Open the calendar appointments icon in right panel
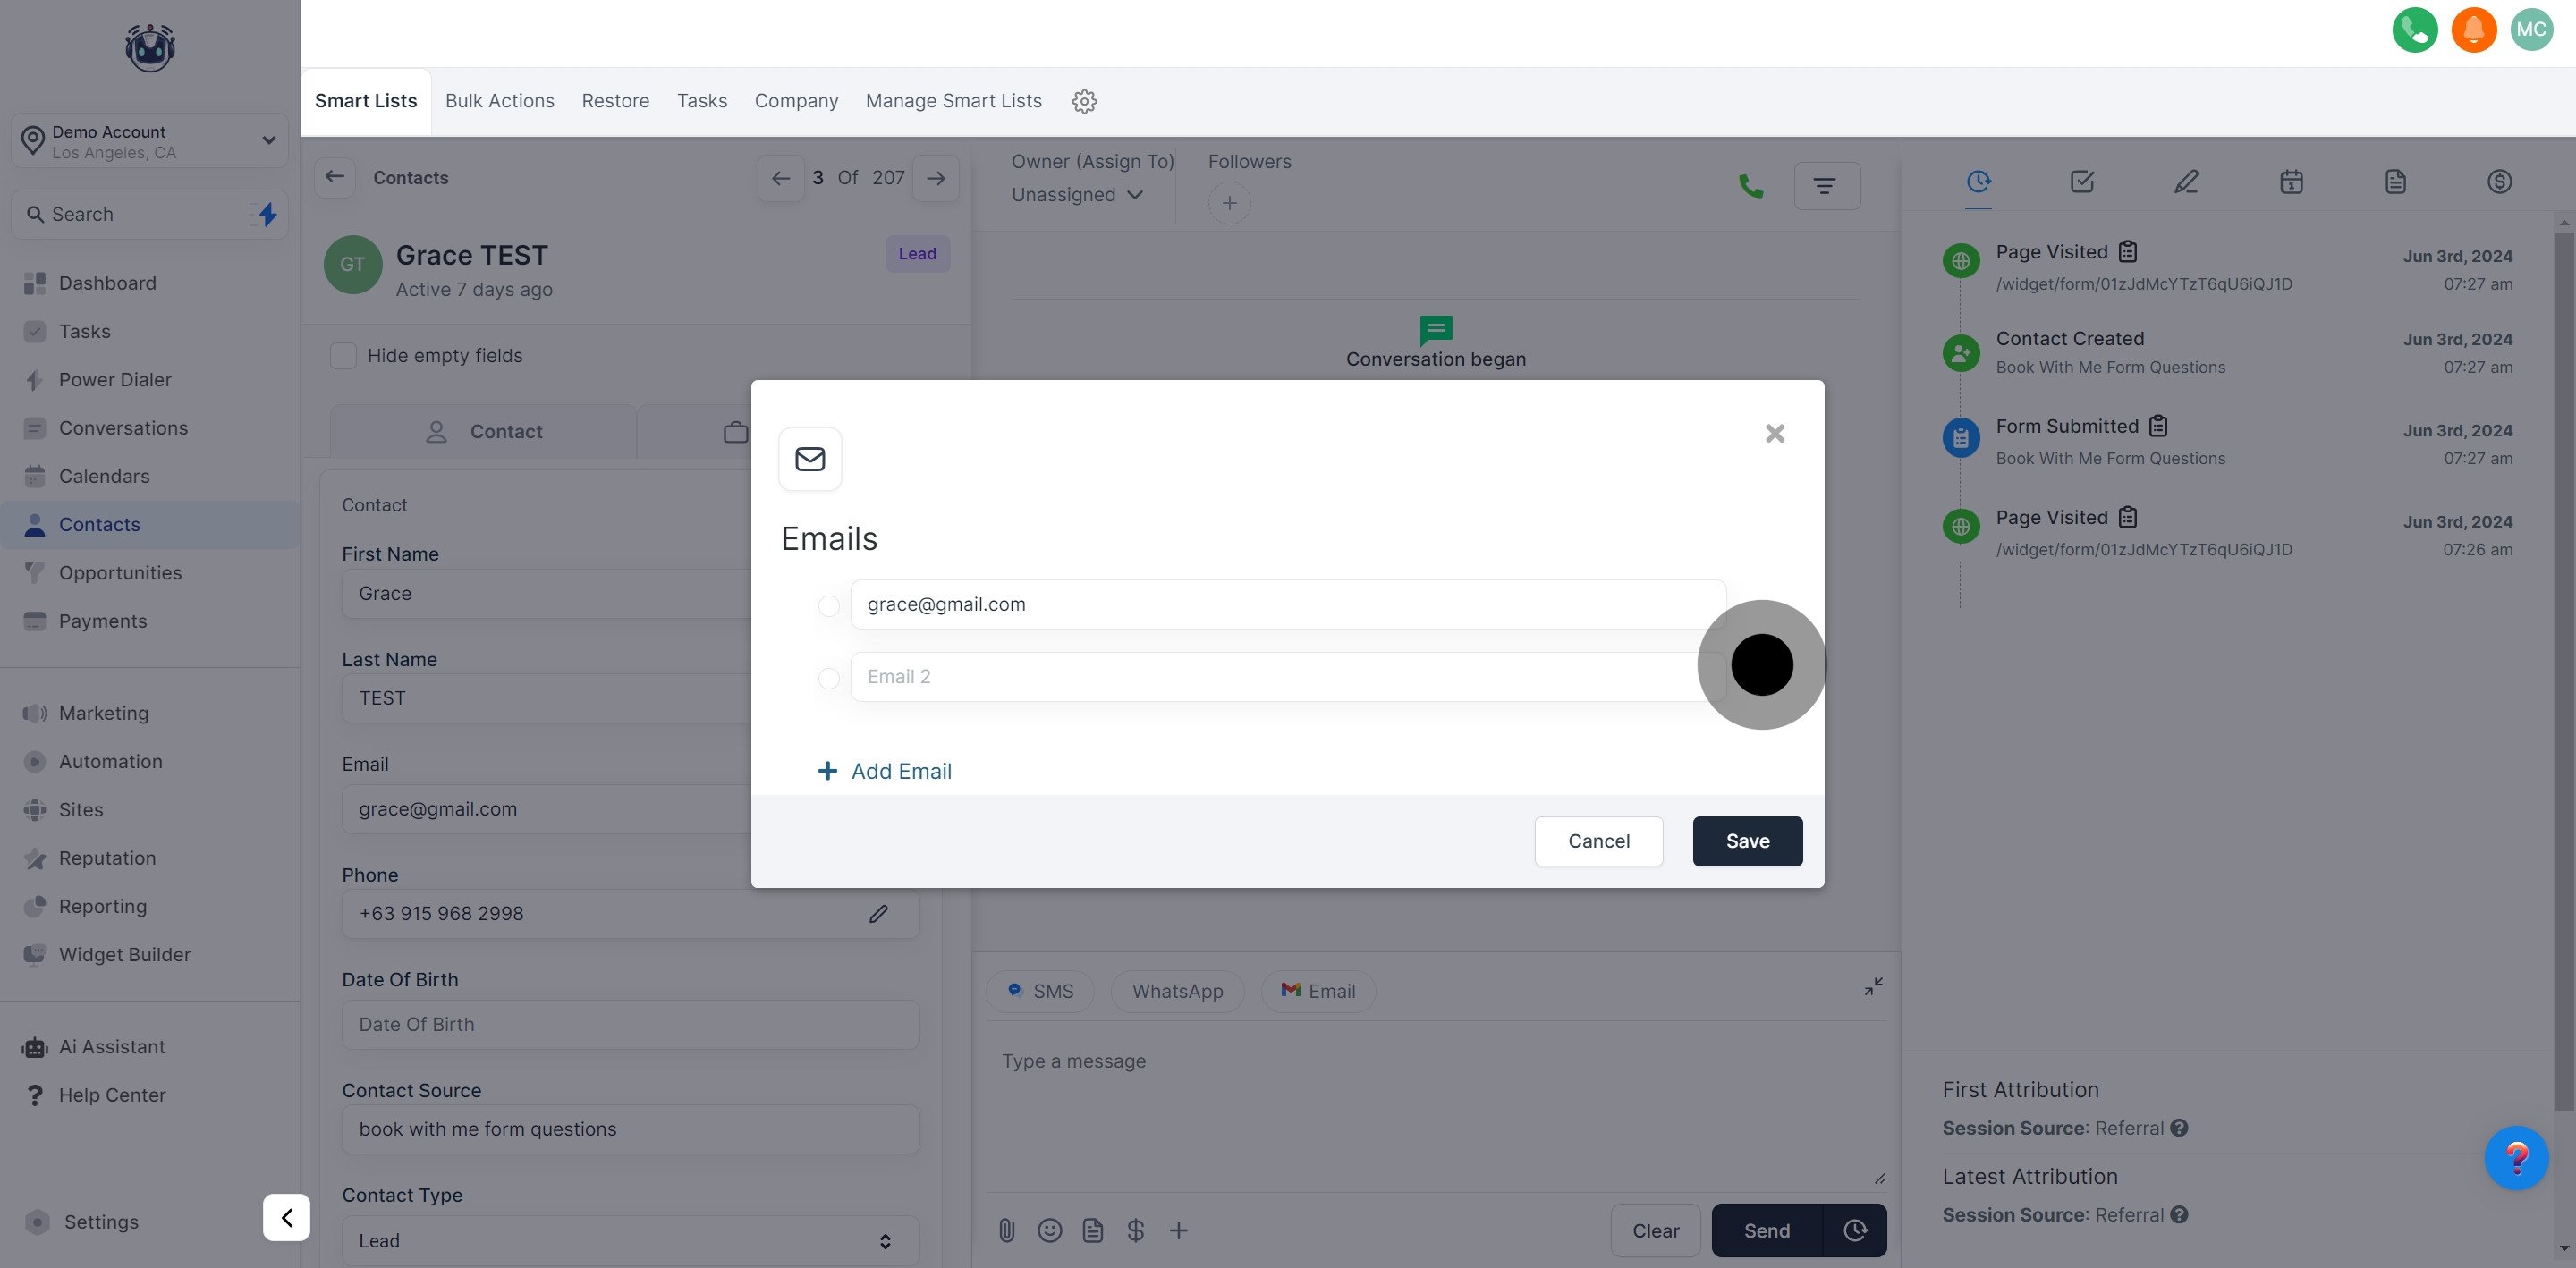This screenshot has width=2576, height=1268. [x=2291, y=182]
